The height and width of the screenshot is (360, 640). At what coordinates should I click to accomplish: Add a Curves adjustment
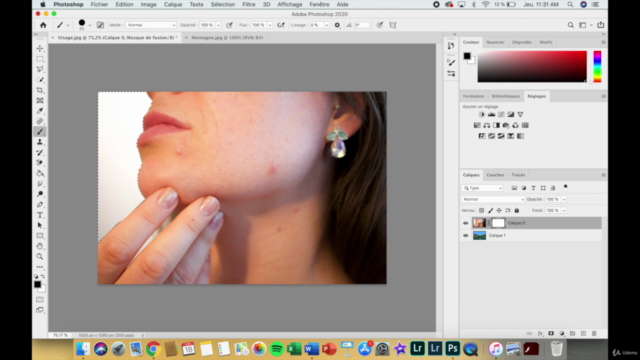pyautogui.click(x=501, y=115)
